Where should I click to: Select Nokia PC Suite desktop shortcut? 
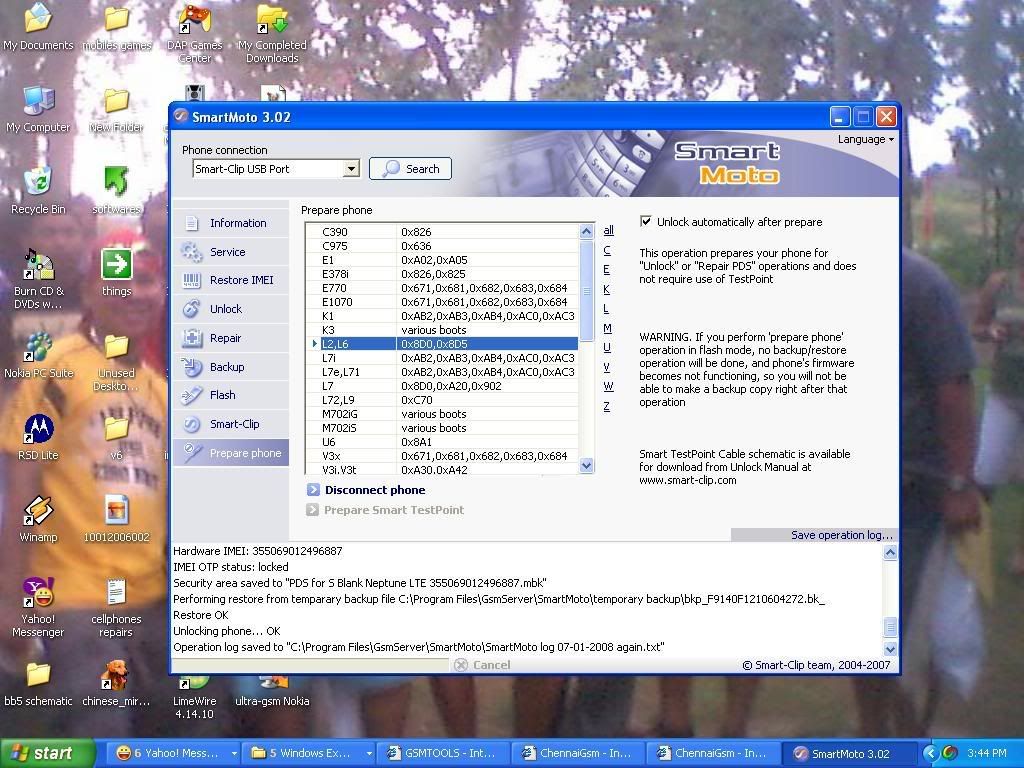pyautogui.click(x=39, y=356)
